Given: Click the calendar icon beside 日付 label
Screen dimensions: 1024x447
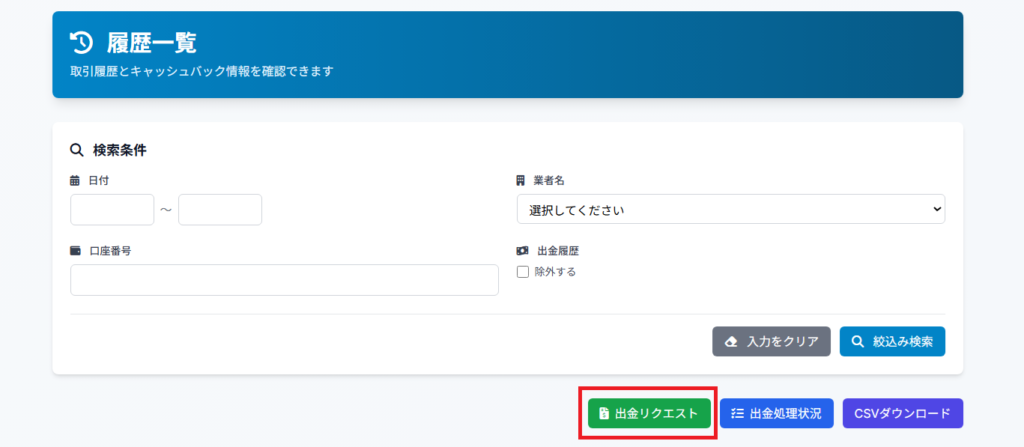Looking at the screenshot, I should 74,181.
